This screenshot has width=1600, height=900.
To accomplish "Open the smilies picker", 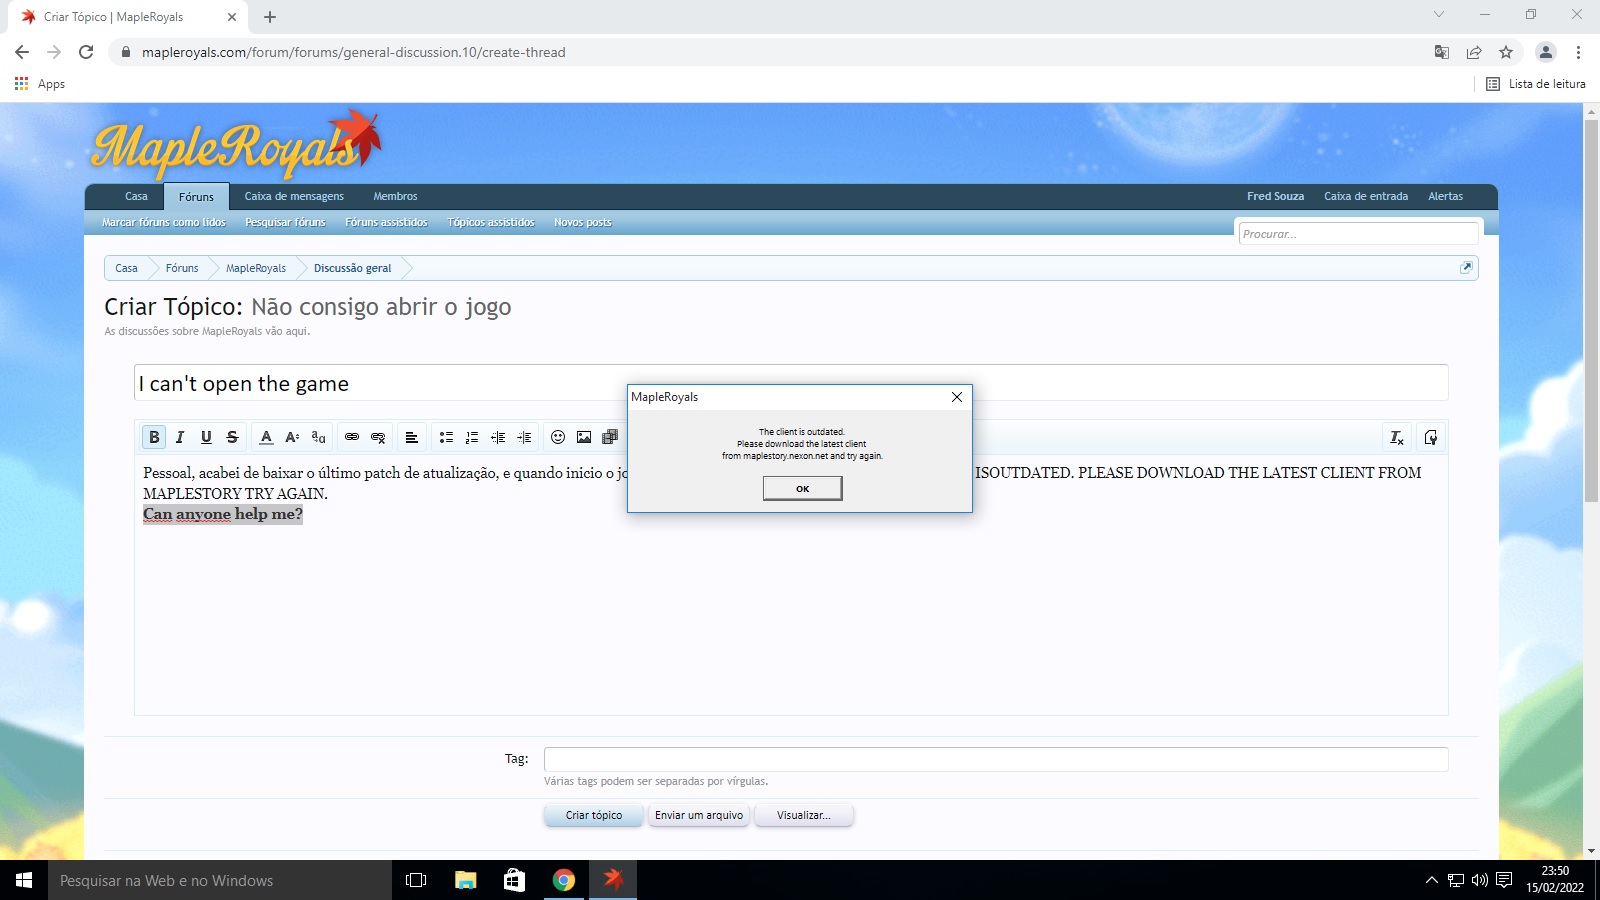I will click(x=558, y=437).
